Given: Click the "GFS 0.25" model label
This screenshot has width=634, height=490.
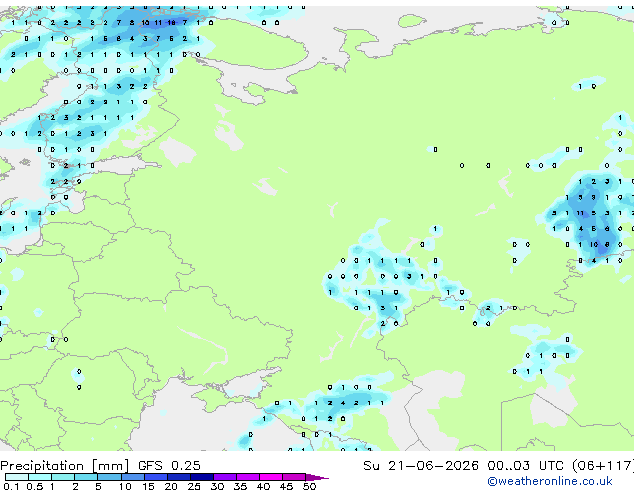Looking at the screenshot, I should 169,466.
